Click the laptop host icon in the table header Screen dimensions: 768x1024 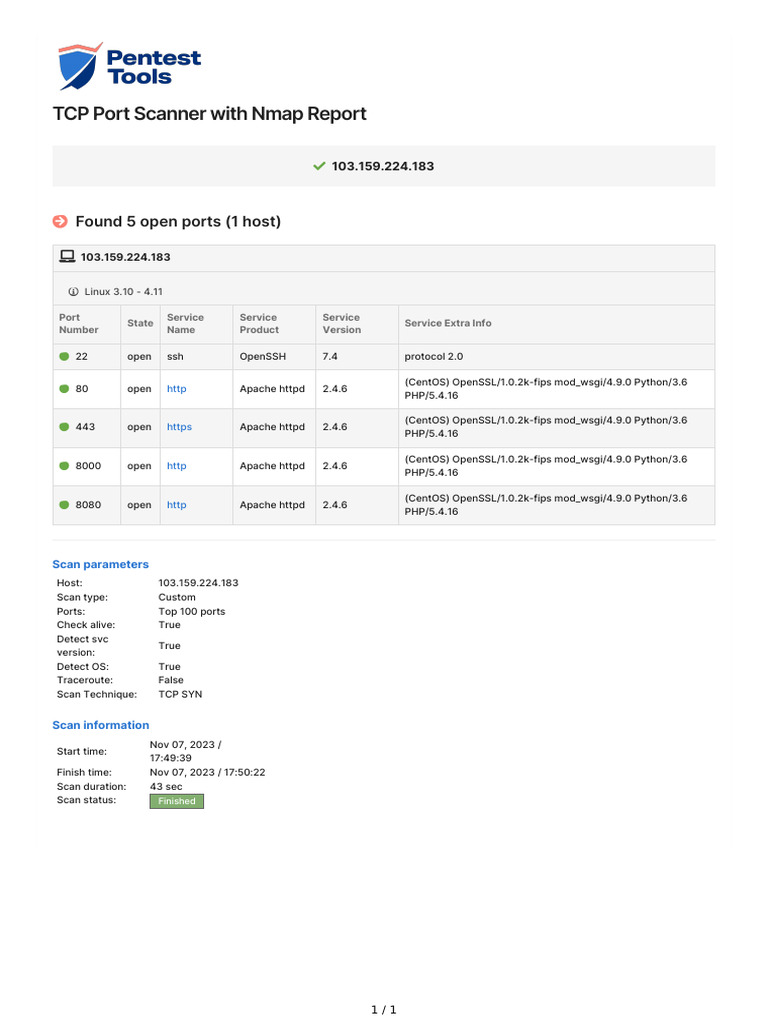pyautogui.click(x=67, y=256)
